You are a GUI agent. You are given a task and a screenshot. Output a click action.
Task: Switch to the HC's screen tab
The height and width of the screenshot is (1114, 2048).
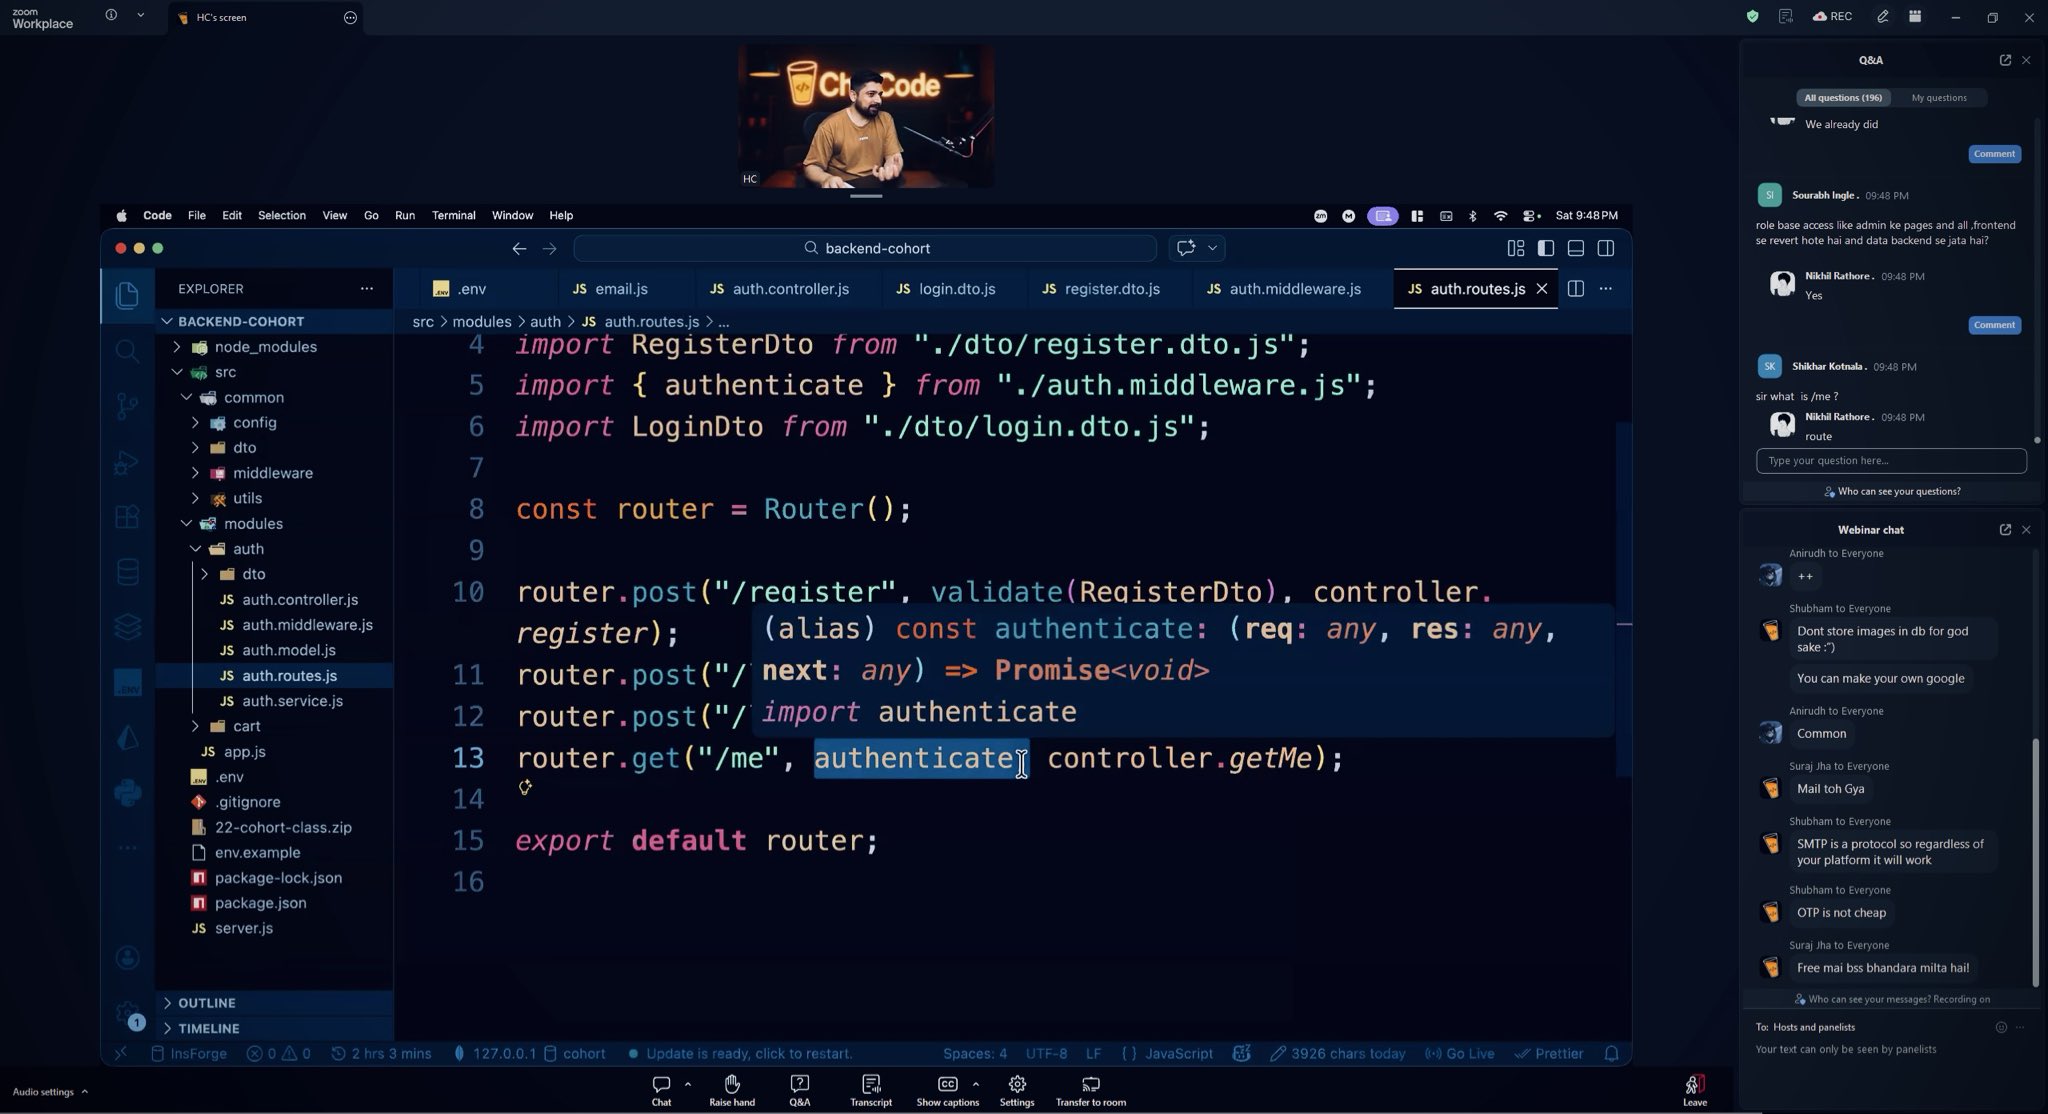(x=221, y=17)
